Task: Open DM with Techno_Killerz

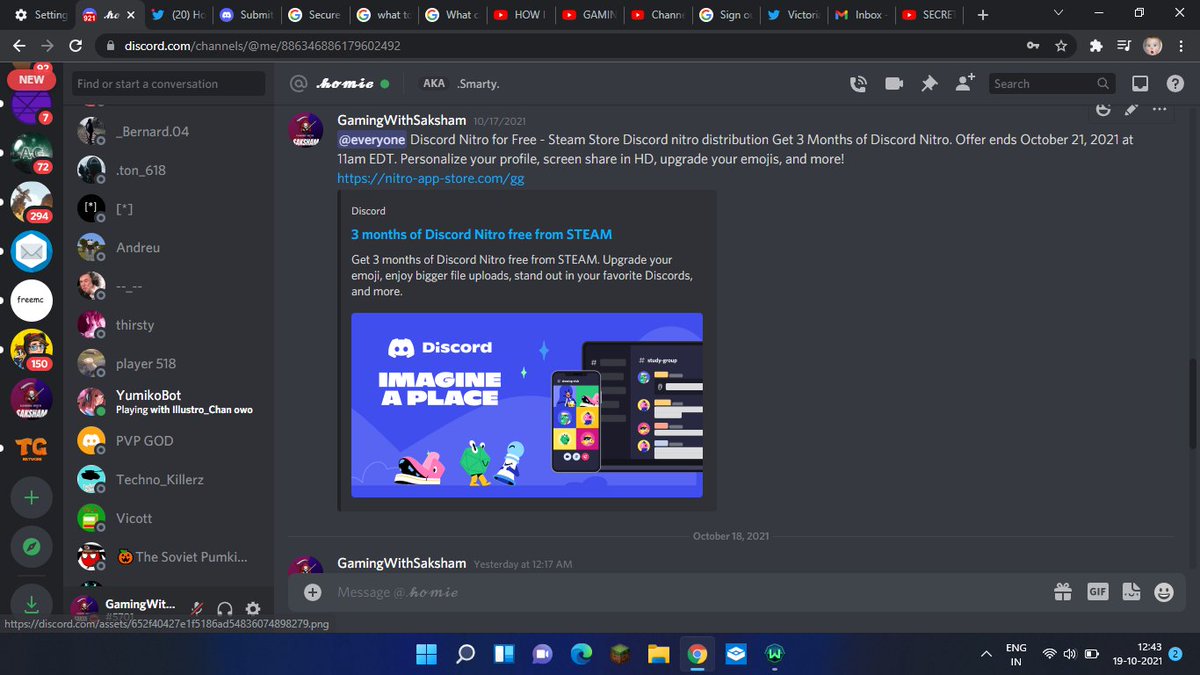Action: [168, 479]
